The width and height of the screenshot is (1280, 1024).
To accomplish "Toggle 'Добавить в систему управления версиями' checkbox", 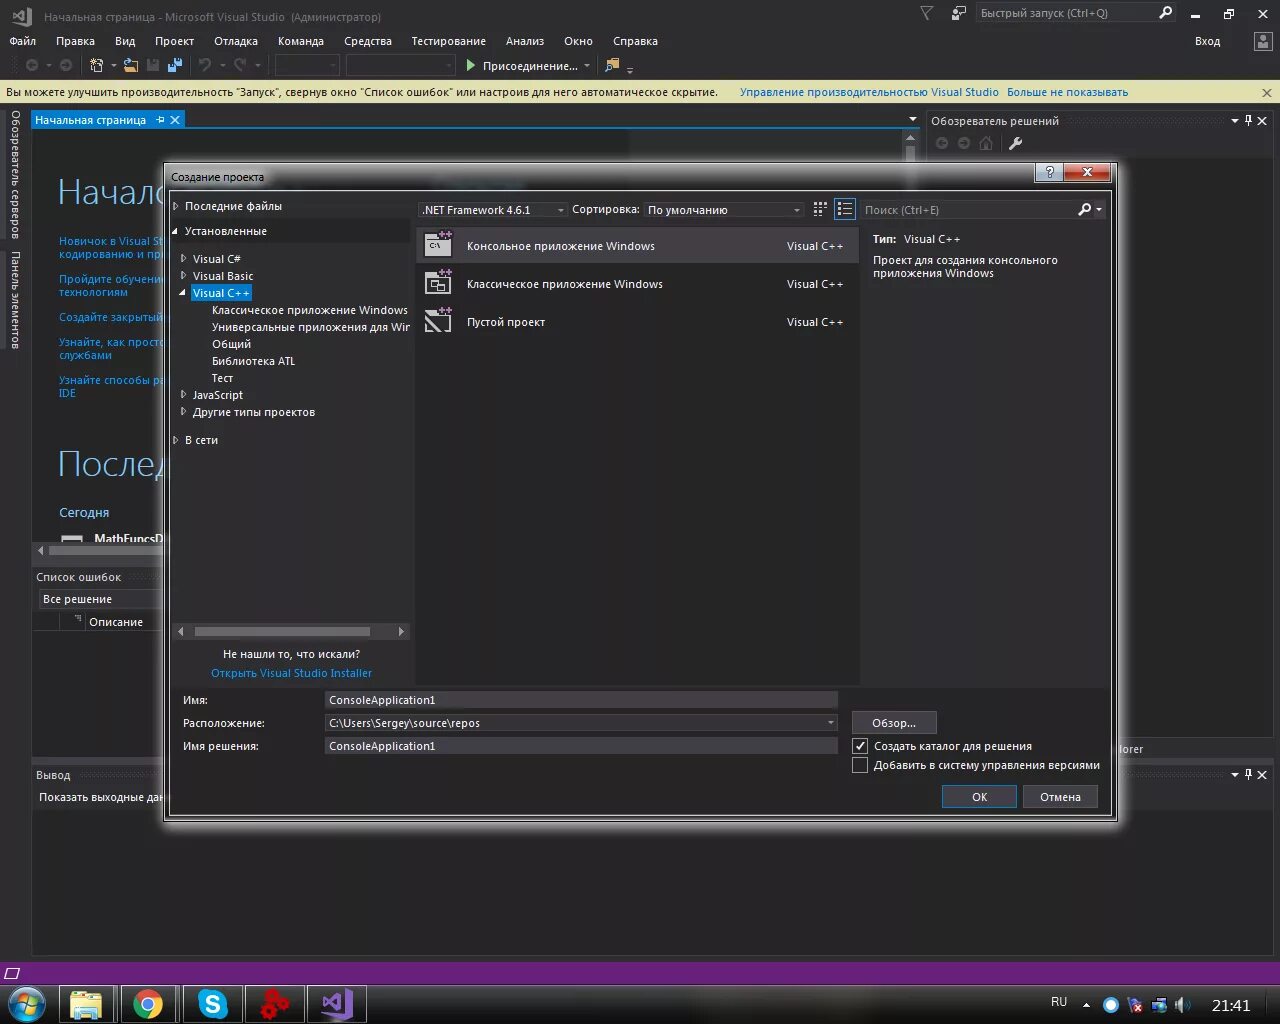I will [860, 765].
